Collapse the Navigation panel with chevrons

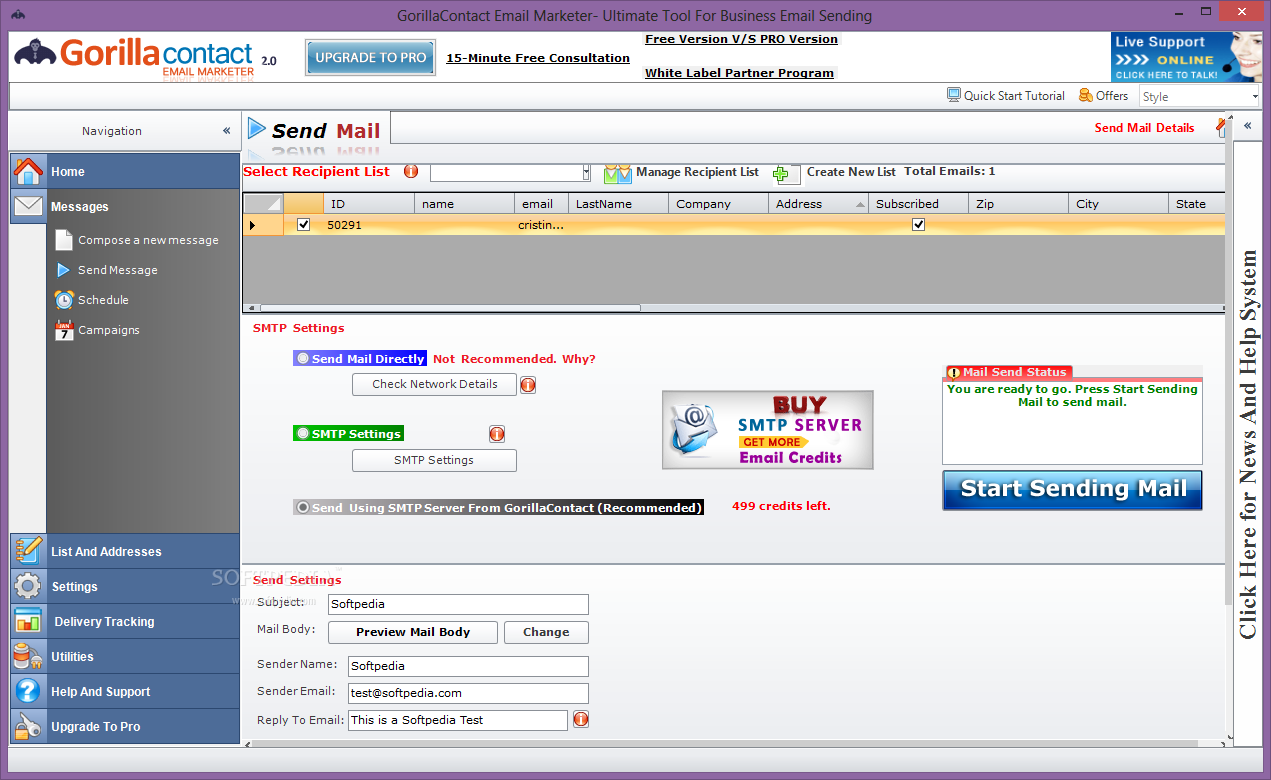[x=227, y=131]
